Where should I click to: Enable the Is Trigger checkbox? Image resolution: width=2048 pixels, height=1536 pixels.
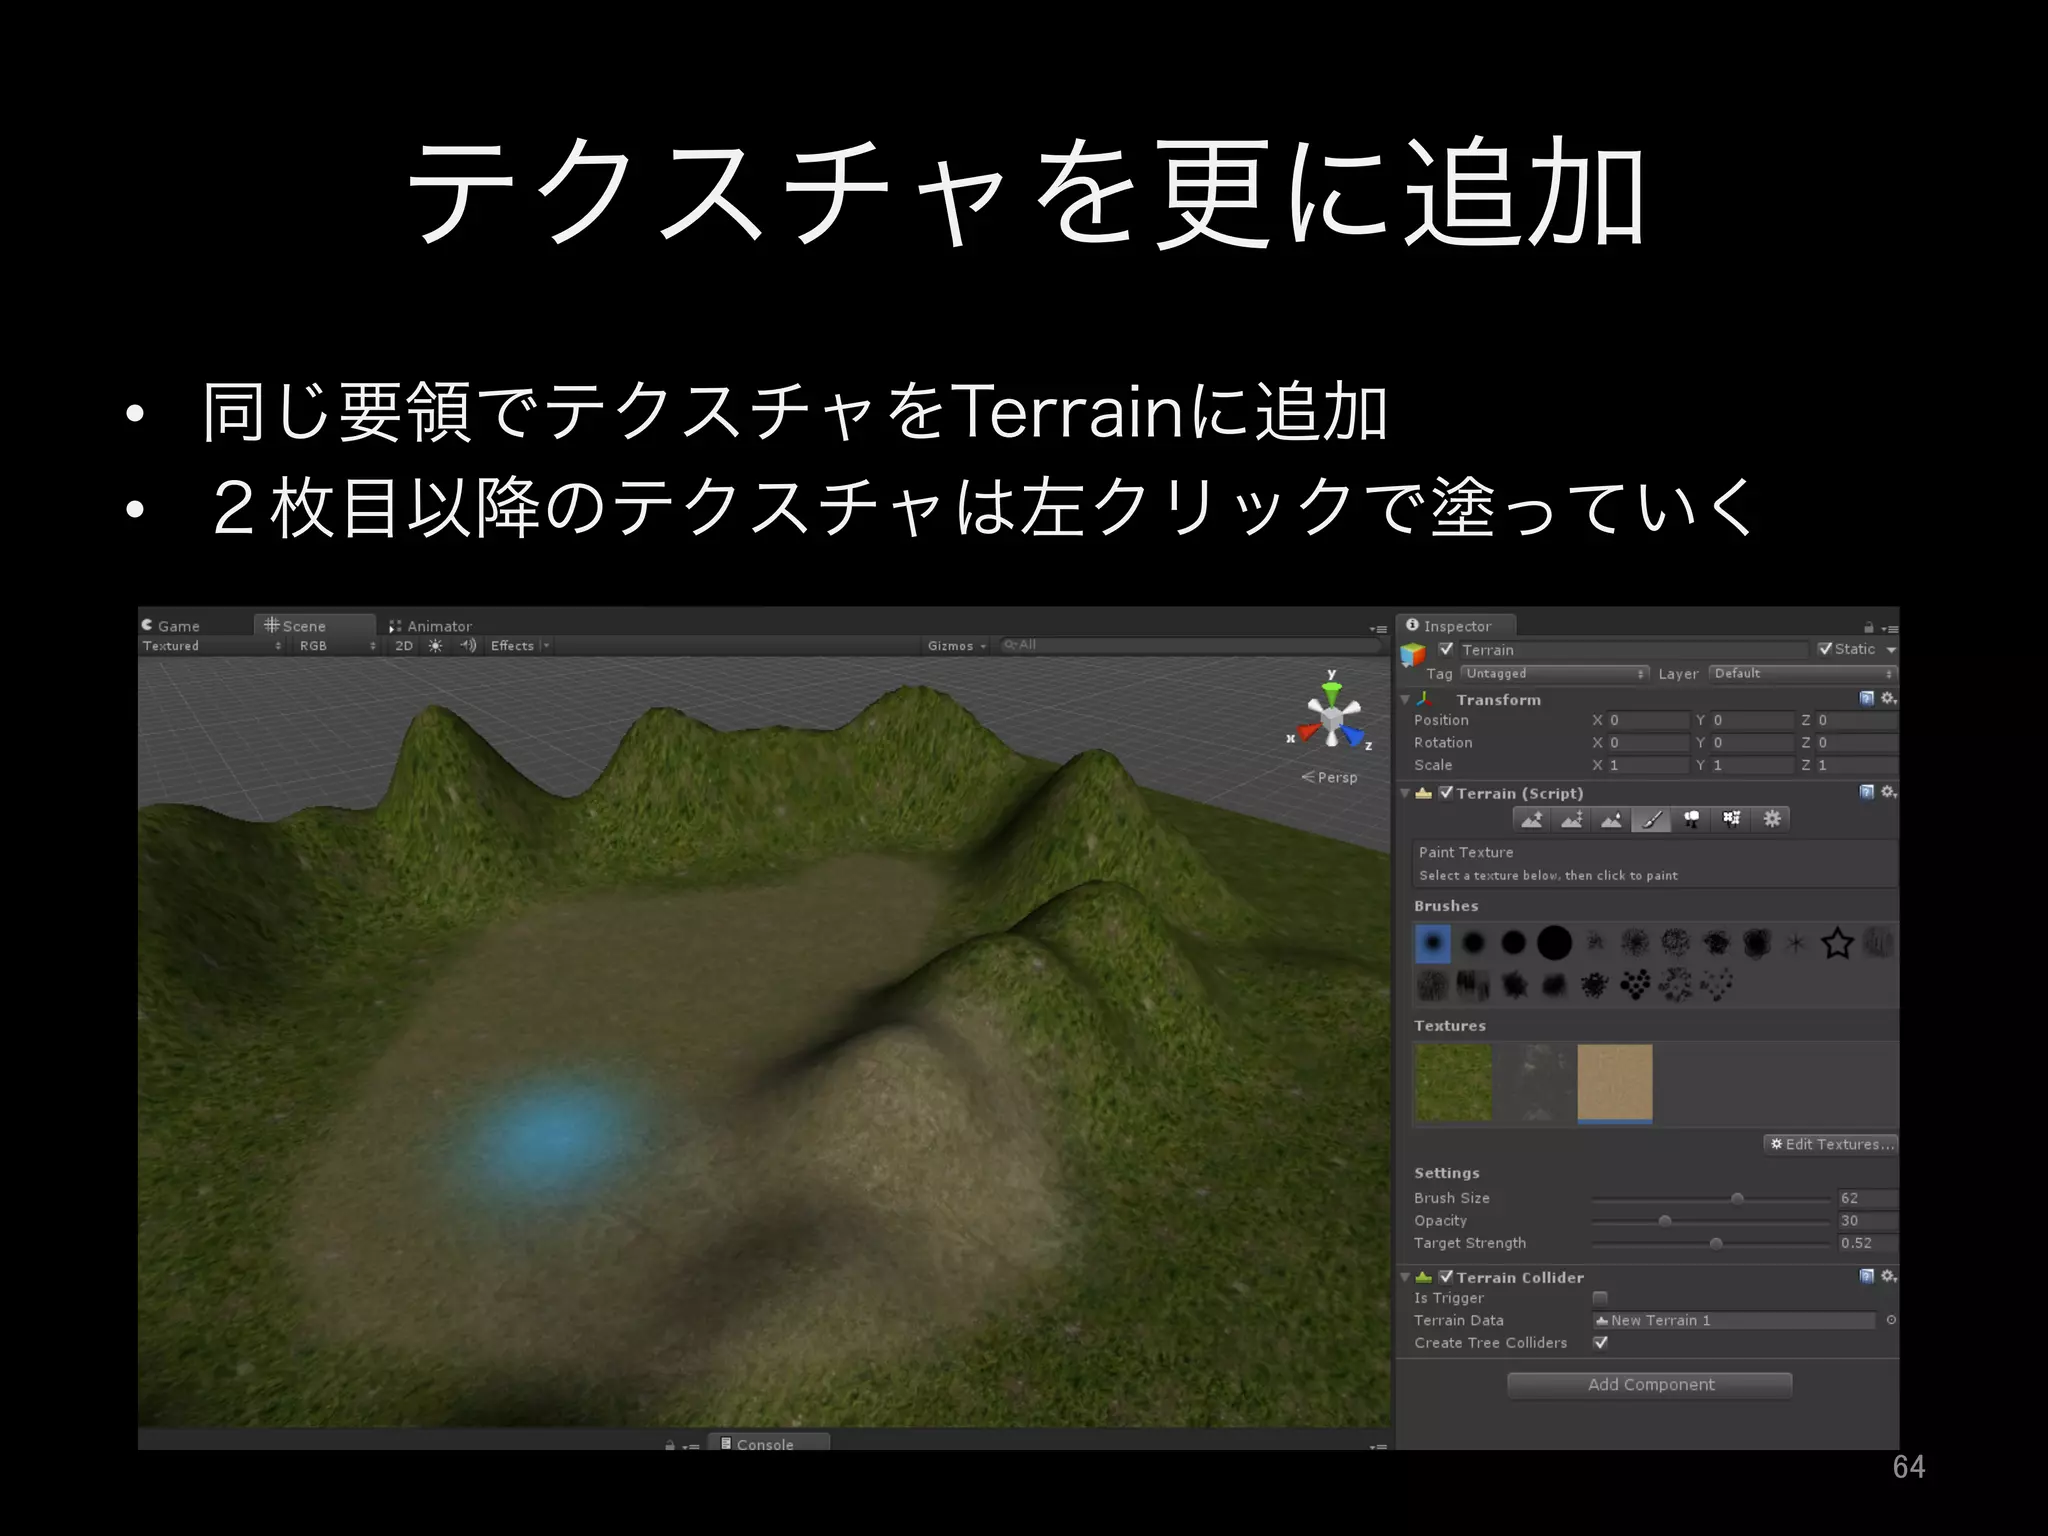tap(1600, 1298)
